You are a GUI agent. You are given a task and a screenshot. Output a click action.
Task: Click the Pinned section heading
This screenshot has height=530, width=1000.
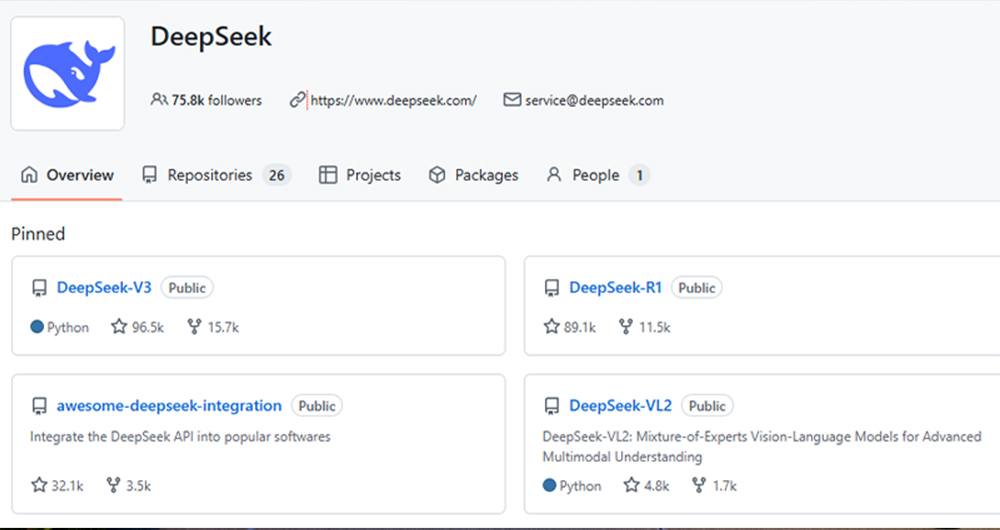[x=38, y=234]
